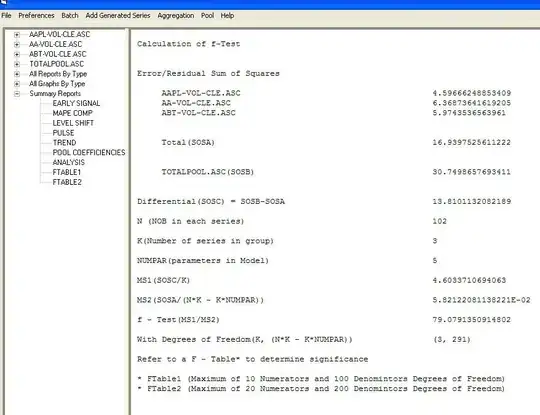The image size is (540, 415).
Task: Click the value 13.8101132082189
Action: pyautogui.click(x=472, y=201)
